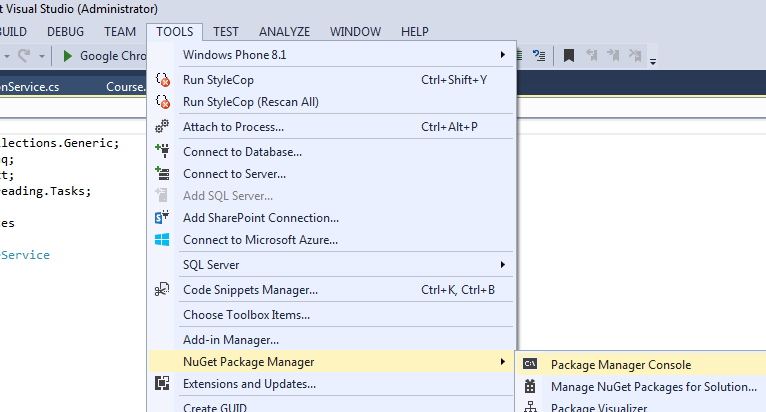The height and width of the screenshot is (412, 766).
Task: Click the bookmark icon in the toolbar
Action: pos(569,56)
